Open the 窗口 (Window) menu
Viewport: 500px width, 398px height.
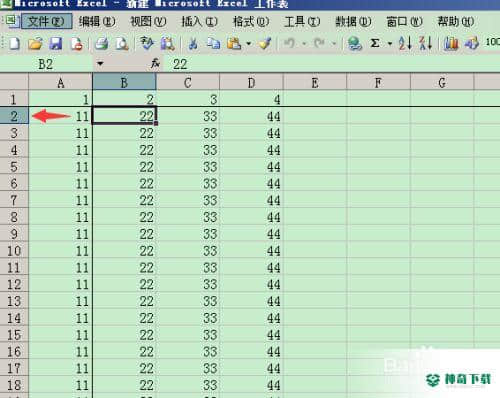pos(404,21)
